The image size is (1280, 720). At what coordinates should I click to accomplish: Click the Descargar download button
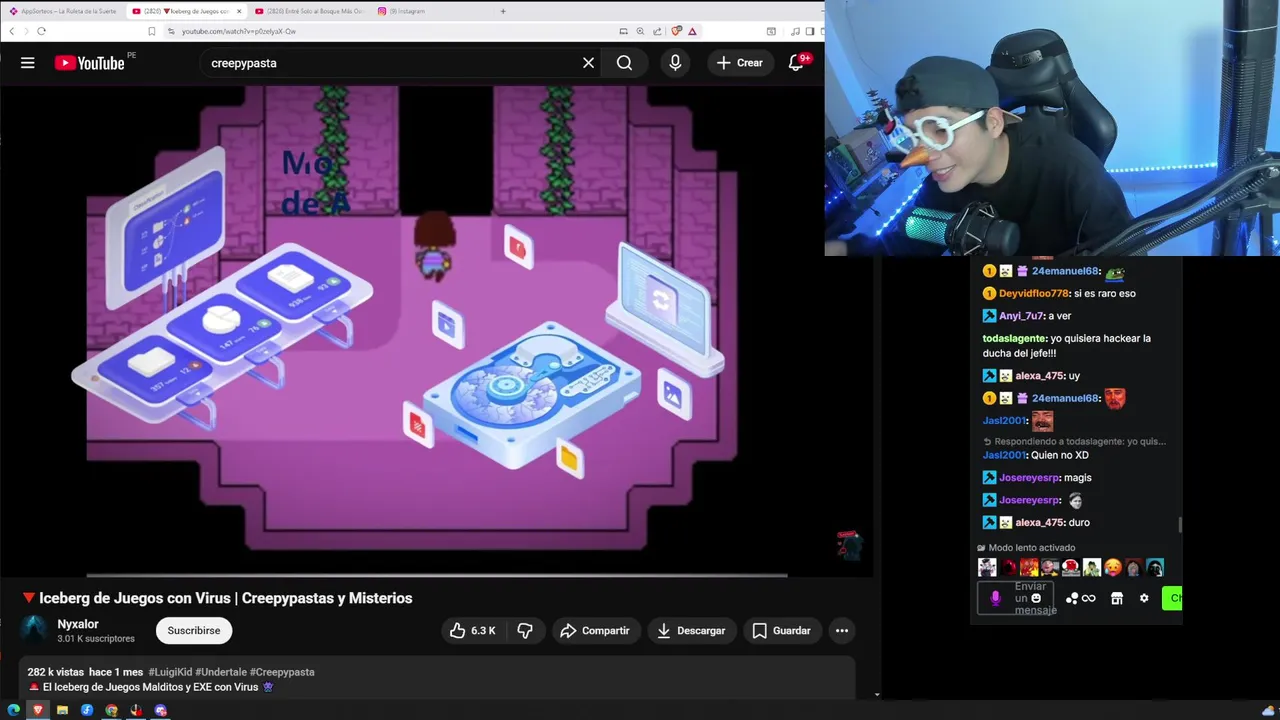pos(691,631)
